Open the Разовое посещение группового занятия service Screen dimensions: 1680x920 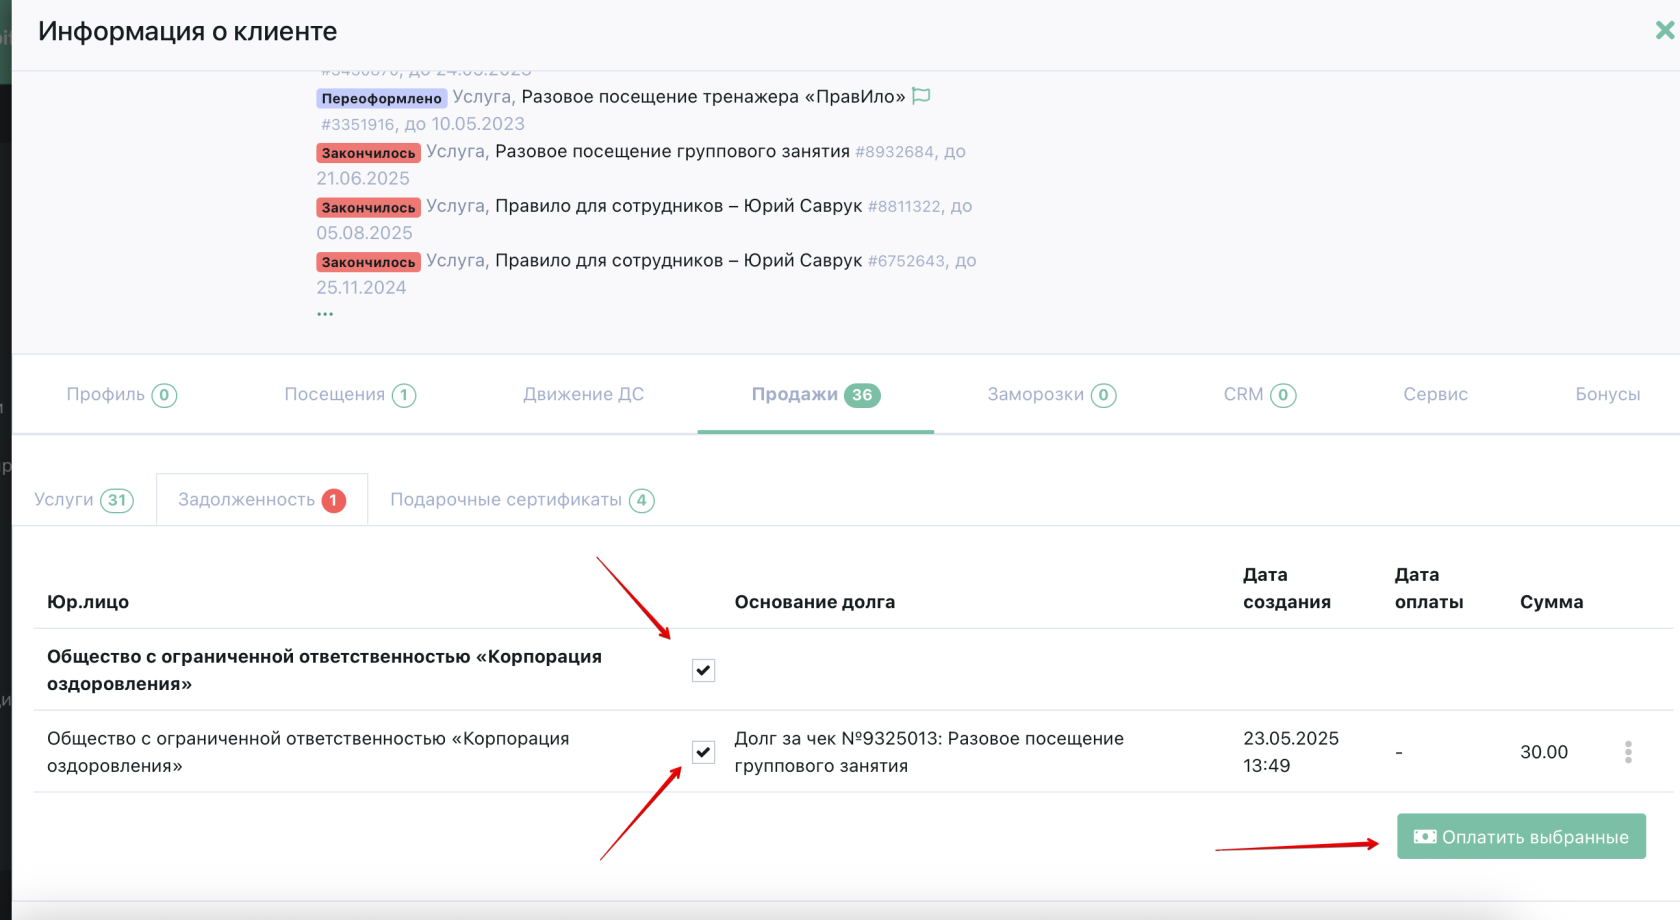tap(672, 152)
